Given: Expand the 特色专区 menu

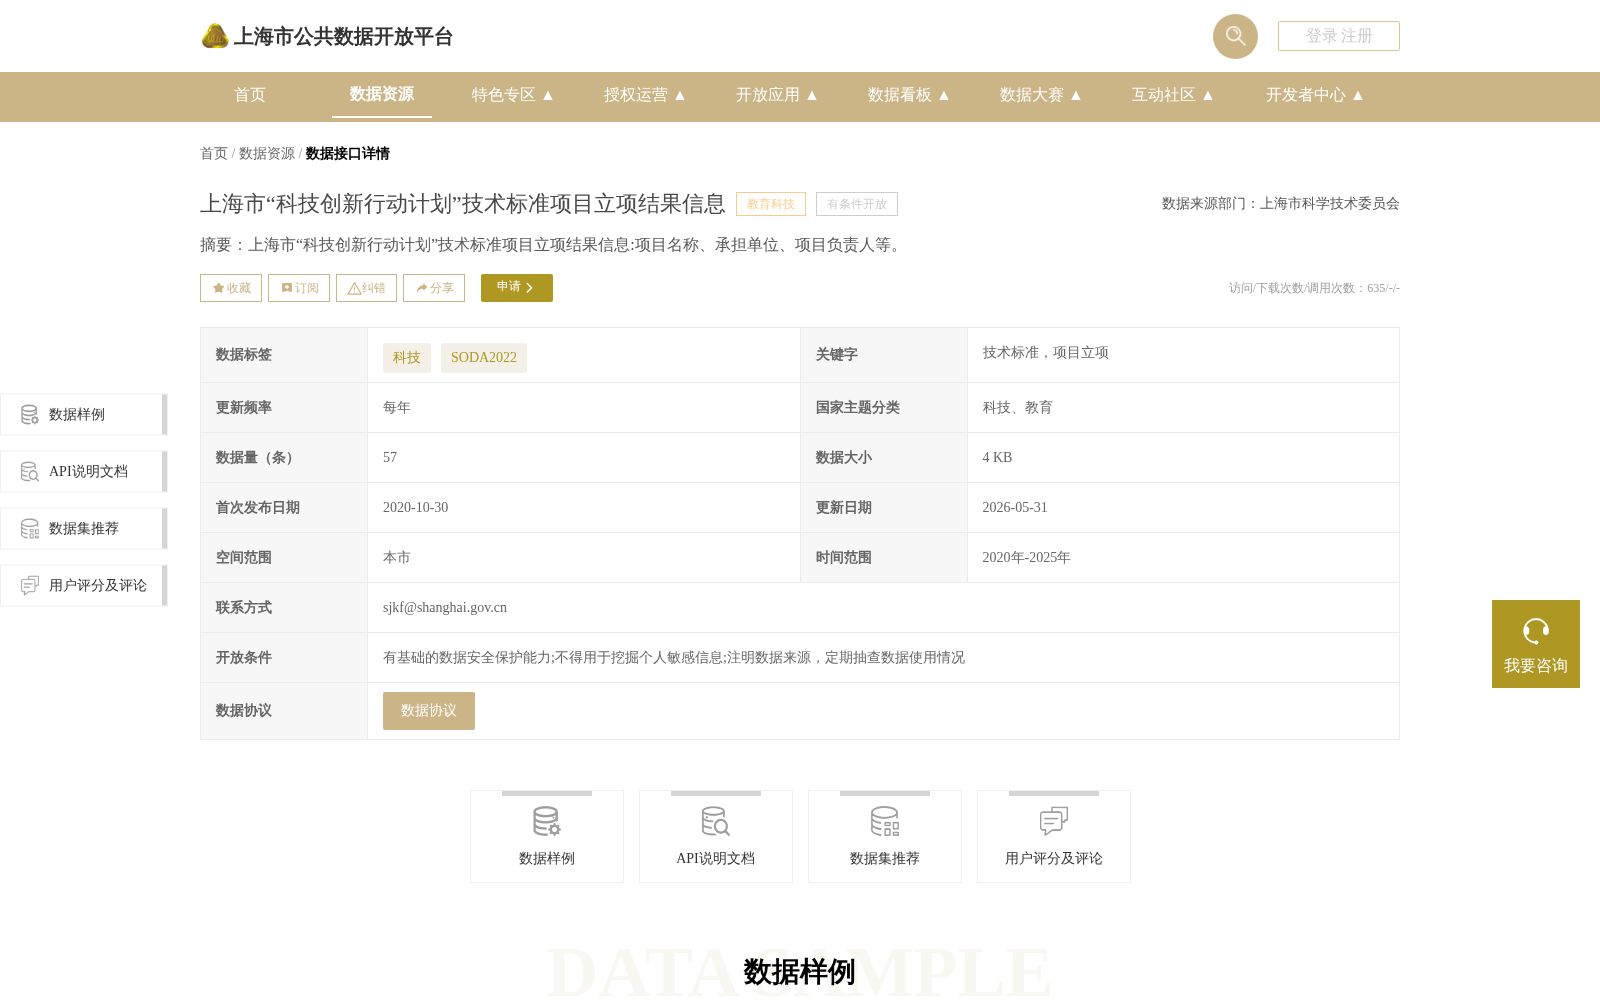Looking at the screenshot, I should 512,95.
